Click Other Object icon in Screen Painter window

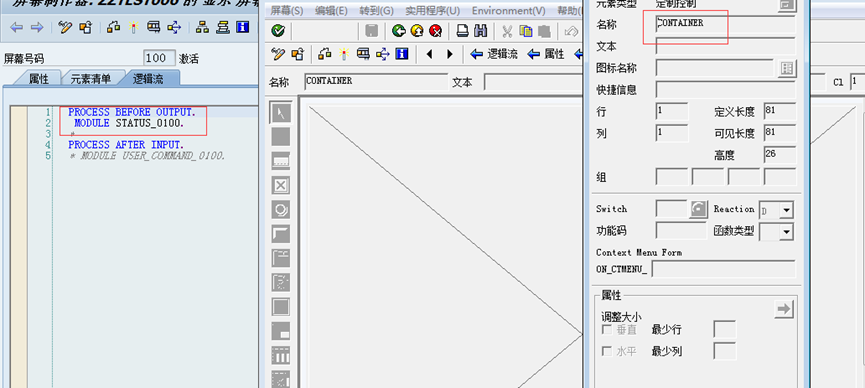click(86, 28)
